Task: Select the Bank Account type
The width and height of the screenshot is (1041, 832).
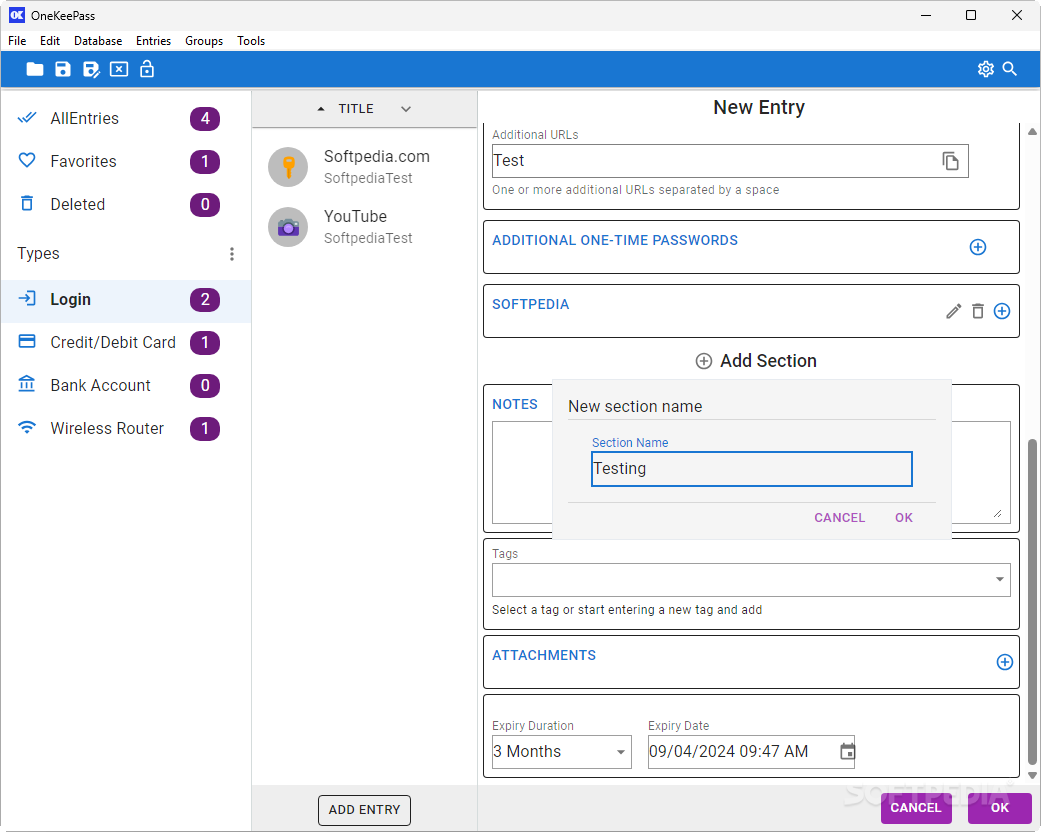Action: 125,385
